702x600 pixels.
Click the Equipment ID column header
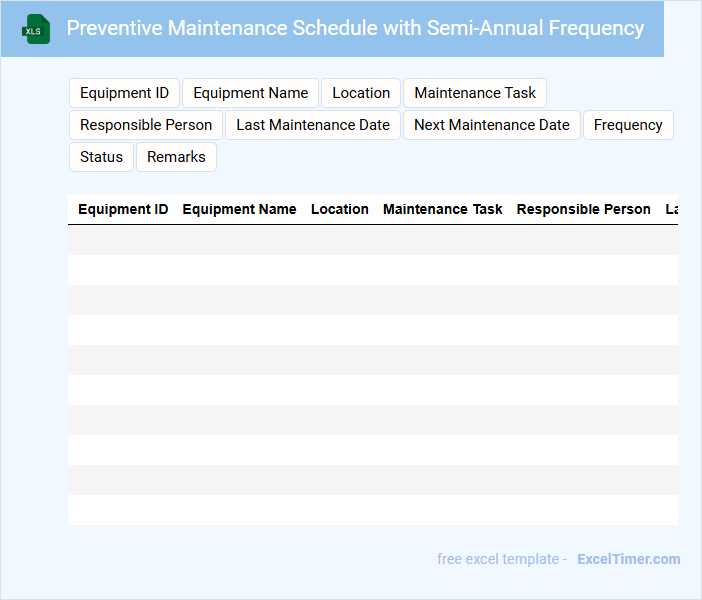(x=123, y=210)
